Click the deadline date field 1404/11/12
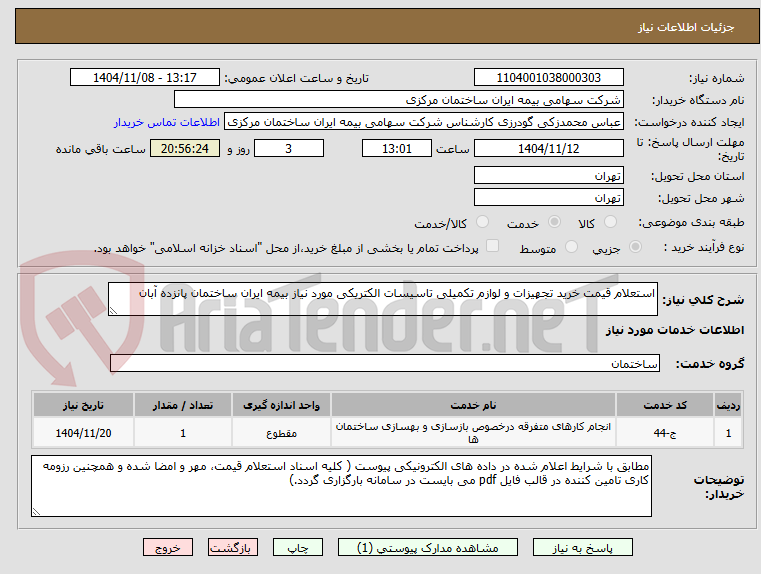The height and width of the screenshot is (574, 761). (548, 148)
